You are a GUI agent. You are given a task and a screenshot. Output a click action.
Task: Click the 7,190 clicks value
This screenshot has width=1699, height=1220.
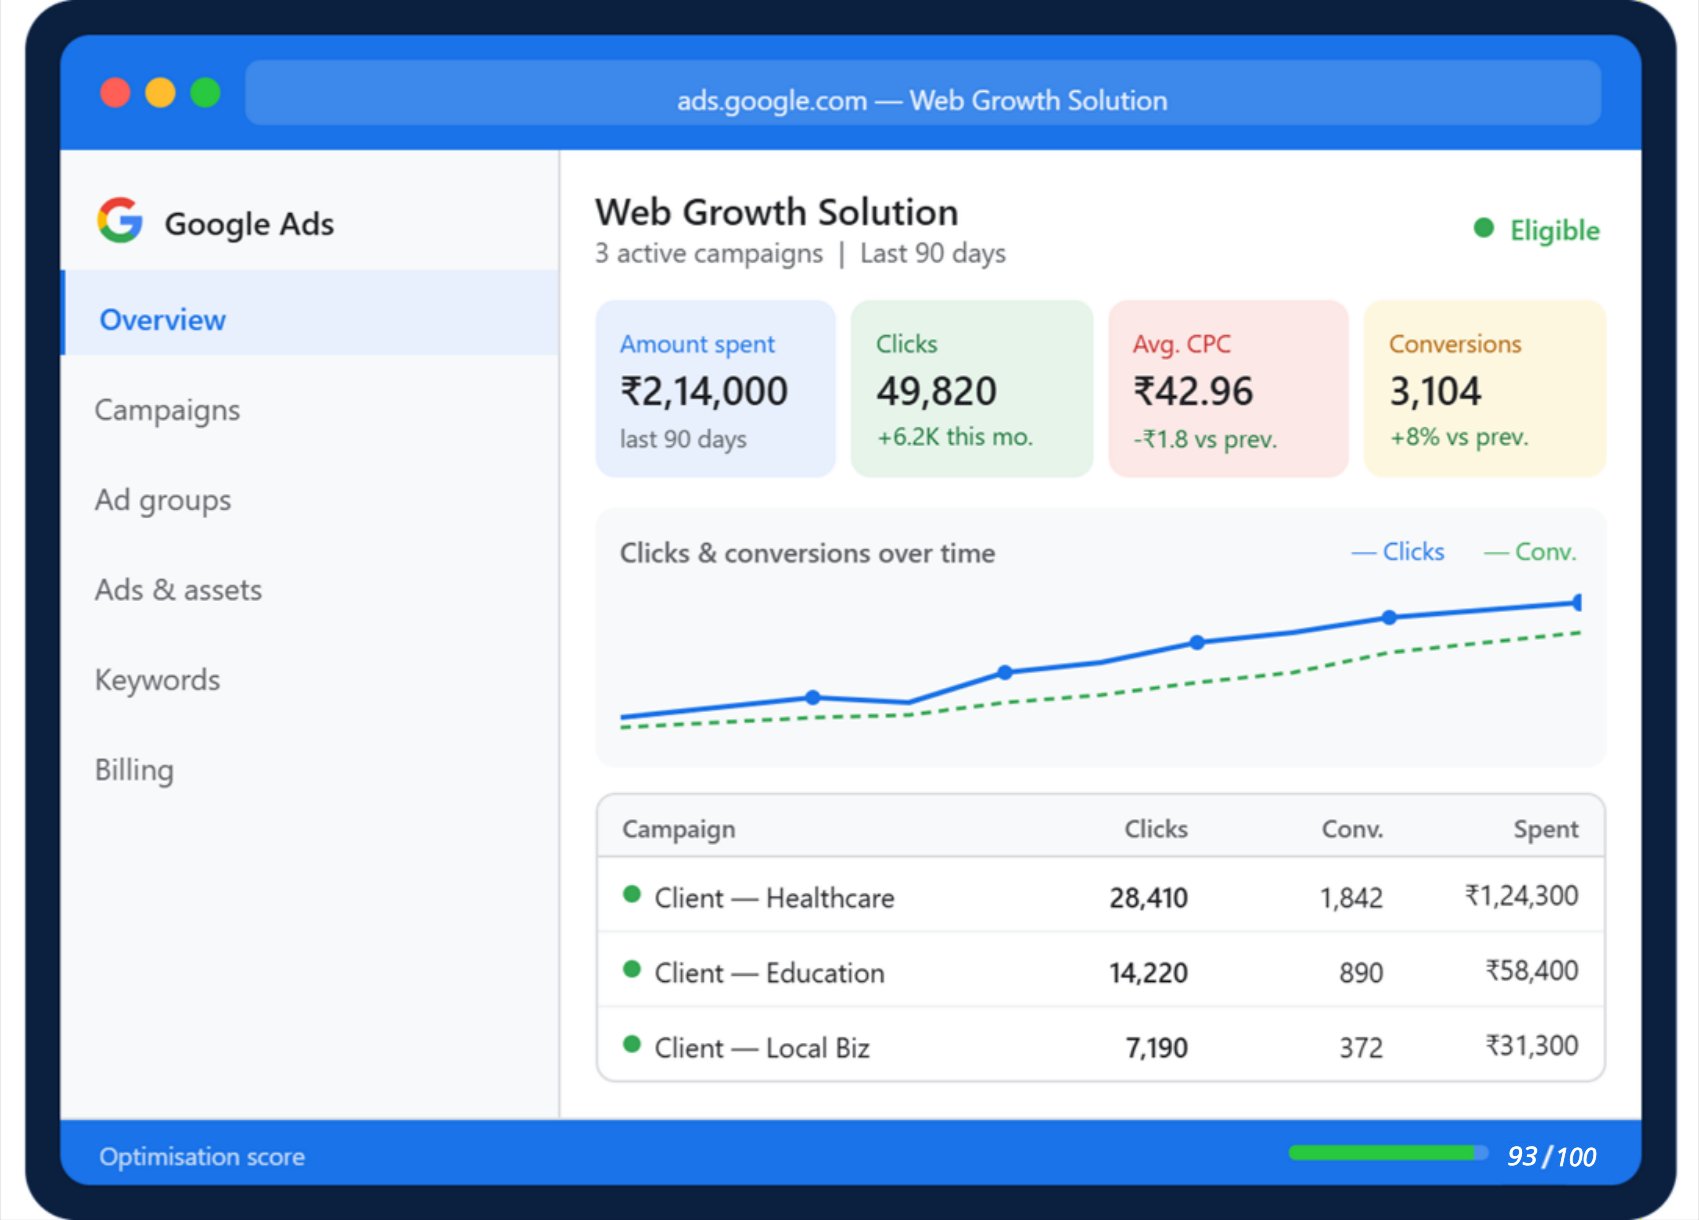pyautogui.click(x=1157, y=1048)
